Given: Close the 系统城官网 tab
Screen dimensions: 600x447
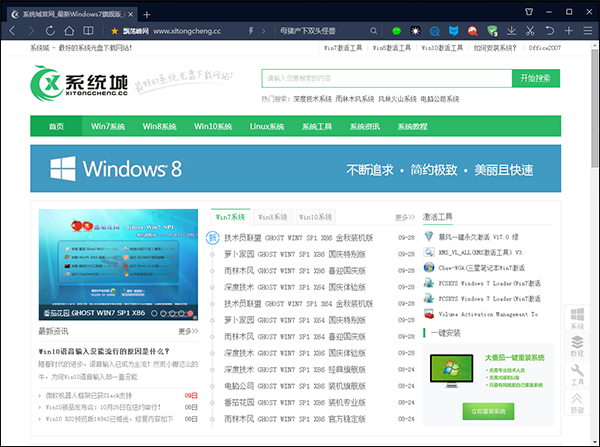Looking at the screenshot, I should (x=130, y=15).
